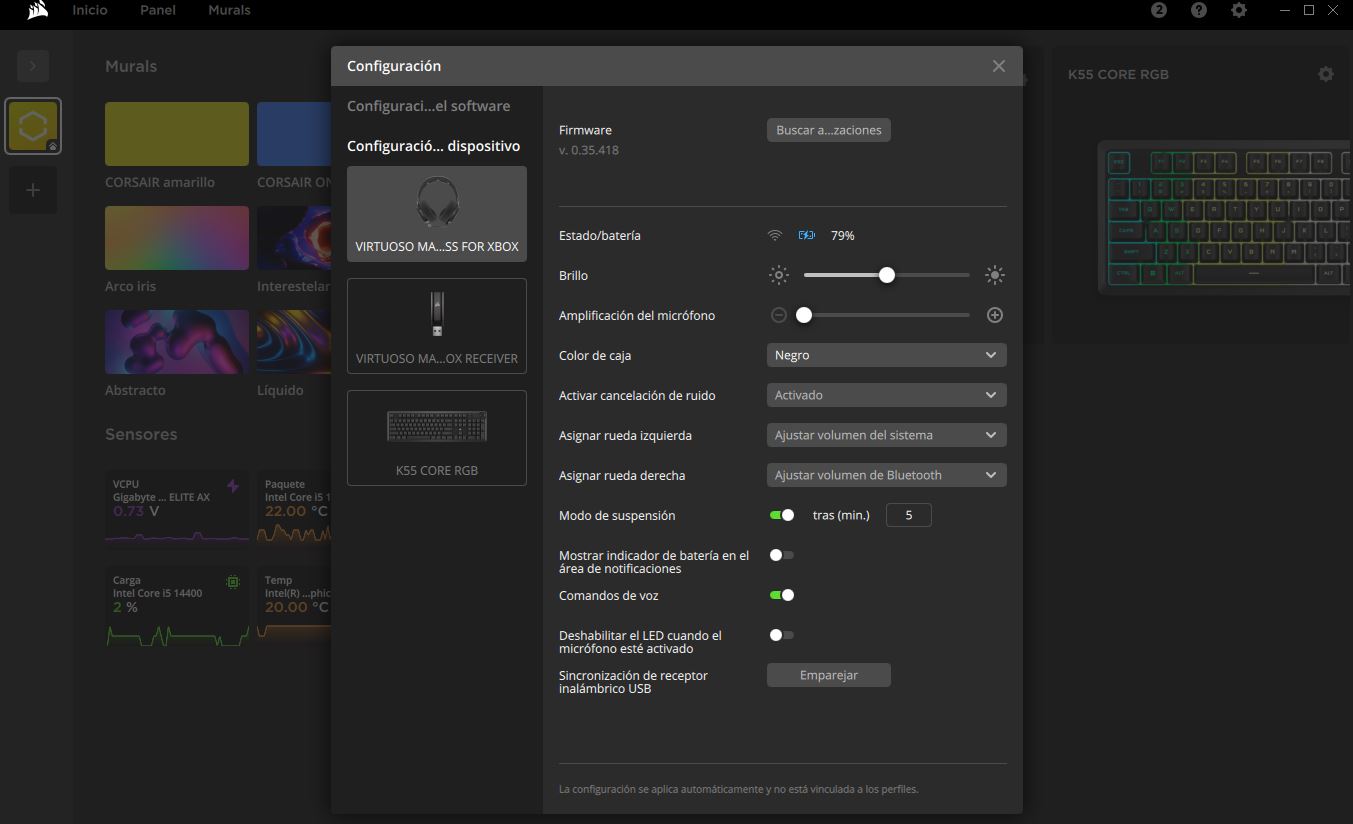Select the Arco iris mural thumbnail
This screenshot has height=824, width=1353.
177,238
